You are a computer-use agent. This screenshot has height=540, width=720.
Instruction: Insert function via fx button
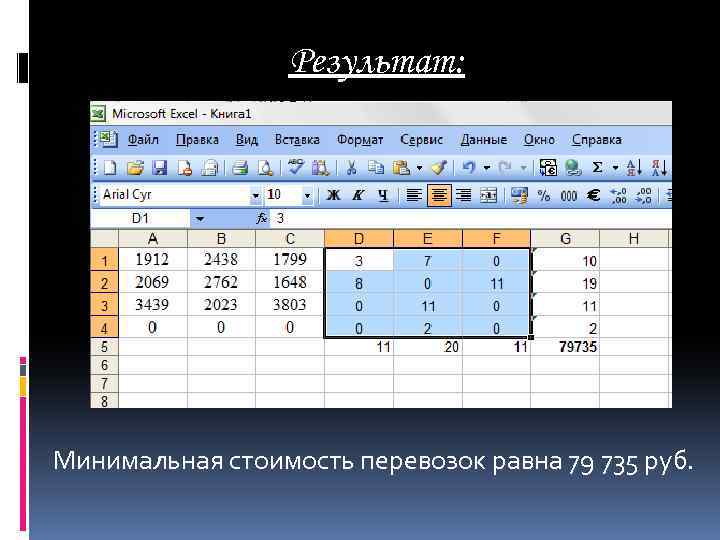262,218
